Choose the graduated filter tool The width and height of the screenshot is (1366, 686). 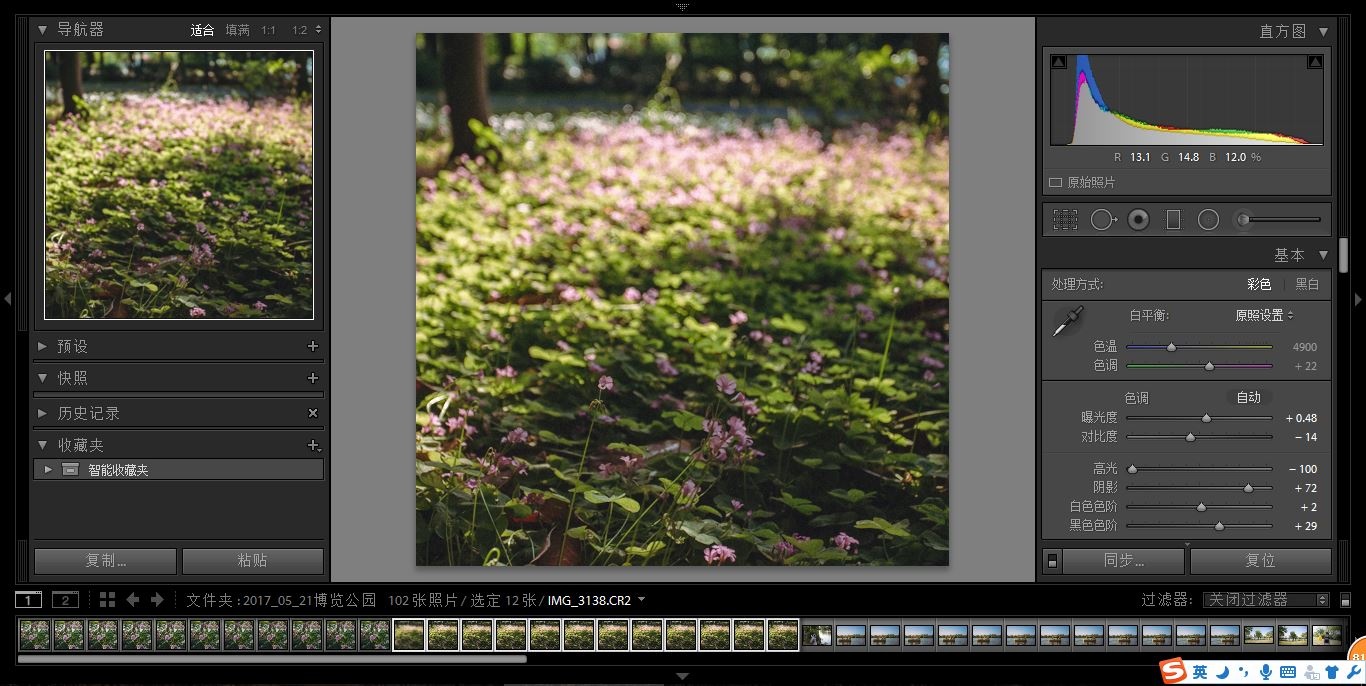[1173, 220]
